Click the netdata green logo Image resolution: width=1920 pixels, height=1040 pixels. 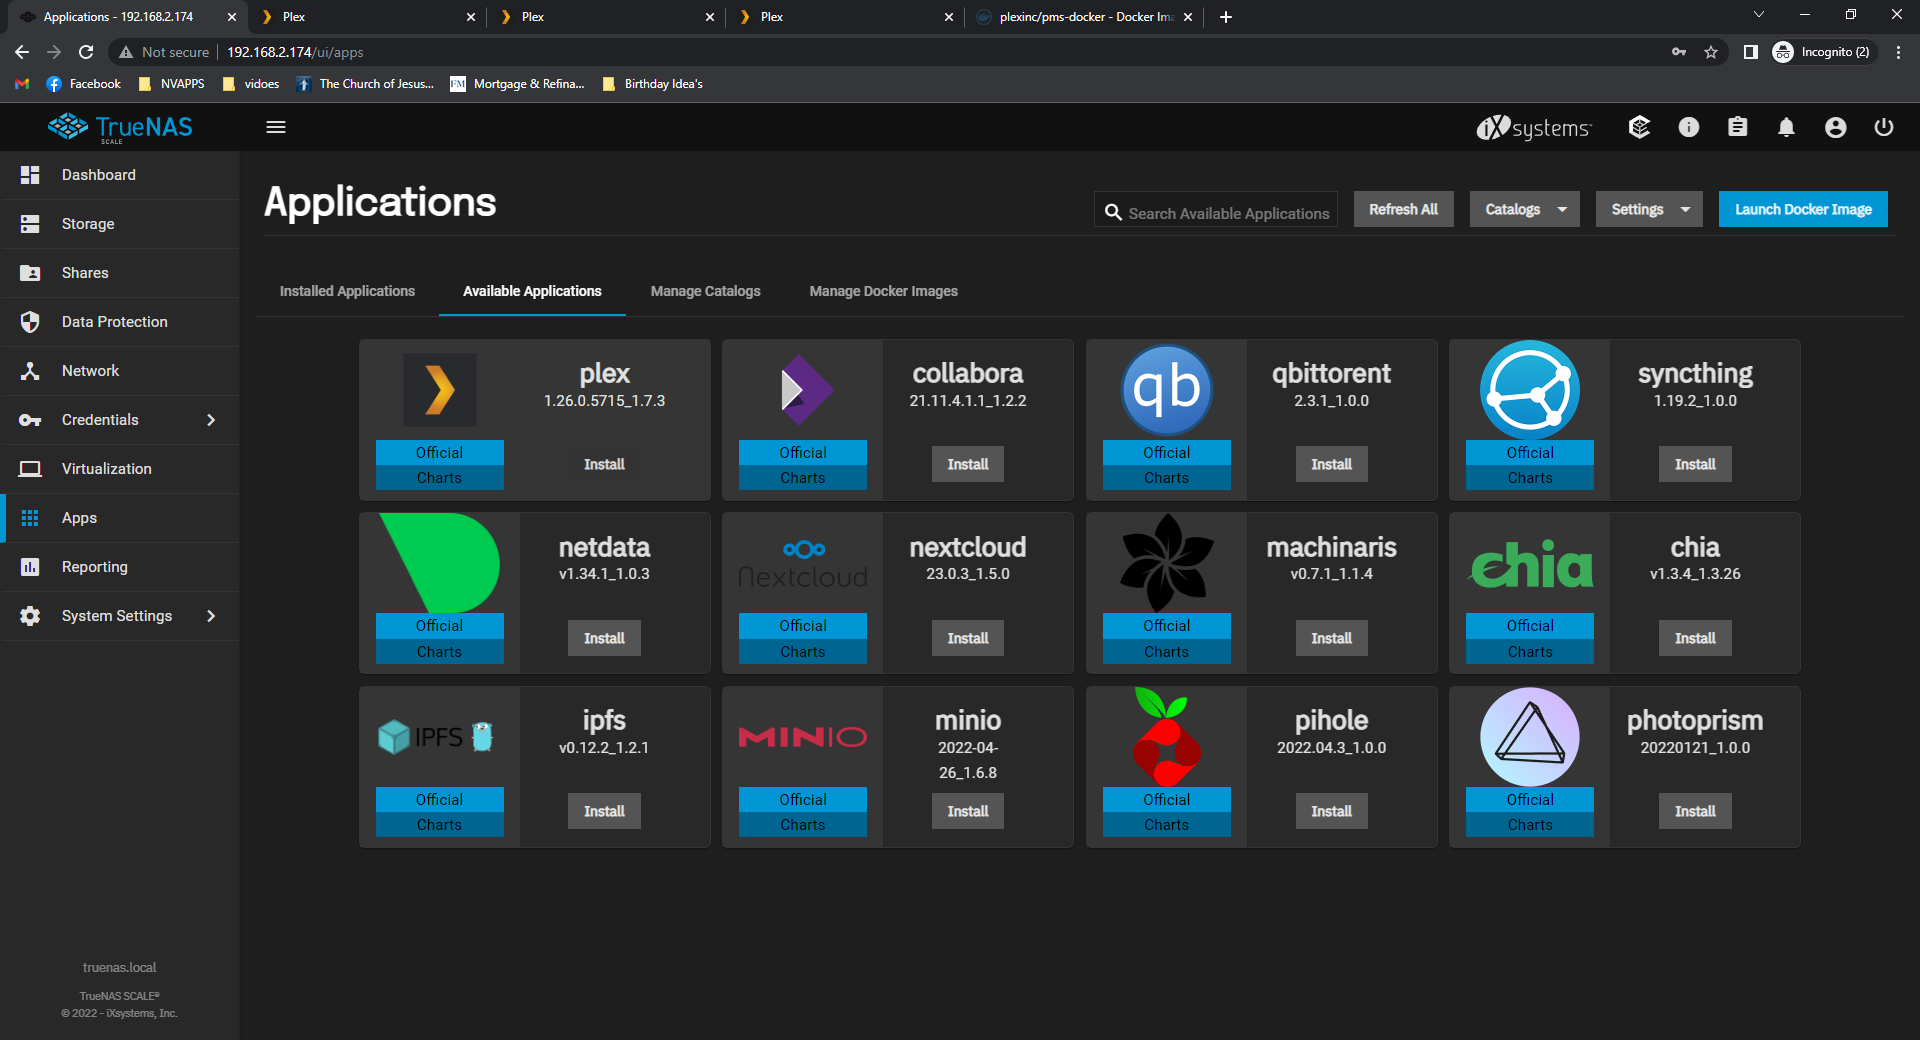tap(440, 562)
